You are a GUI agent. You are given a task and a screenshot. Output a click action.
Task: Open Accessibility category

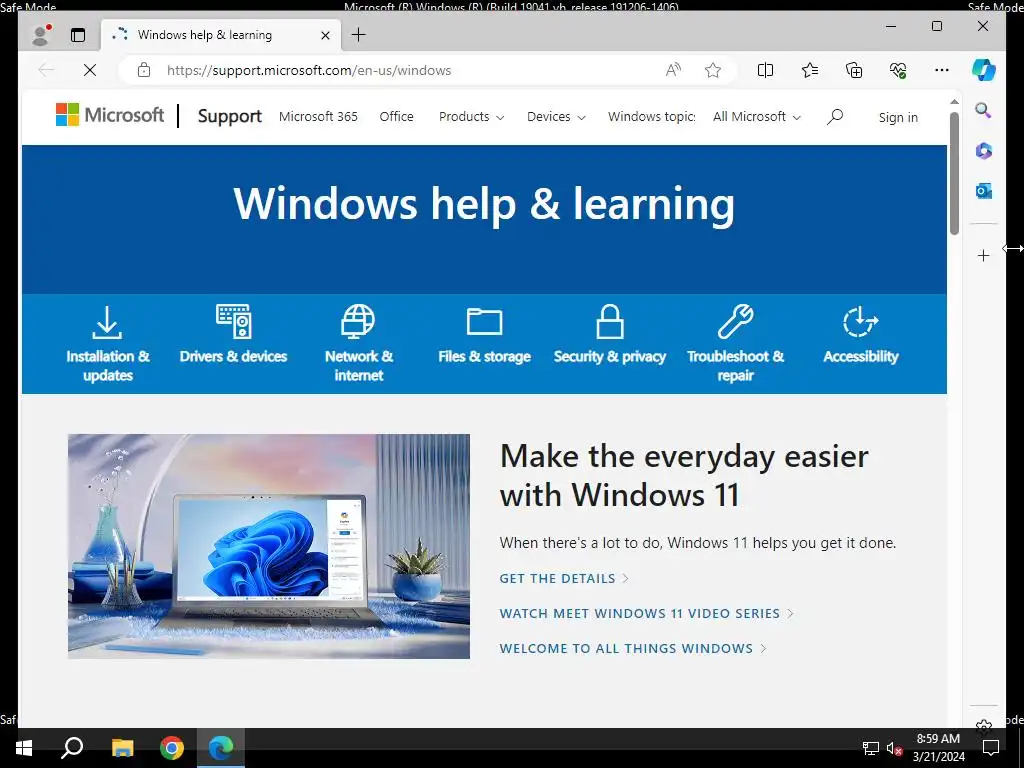point(861,334)
